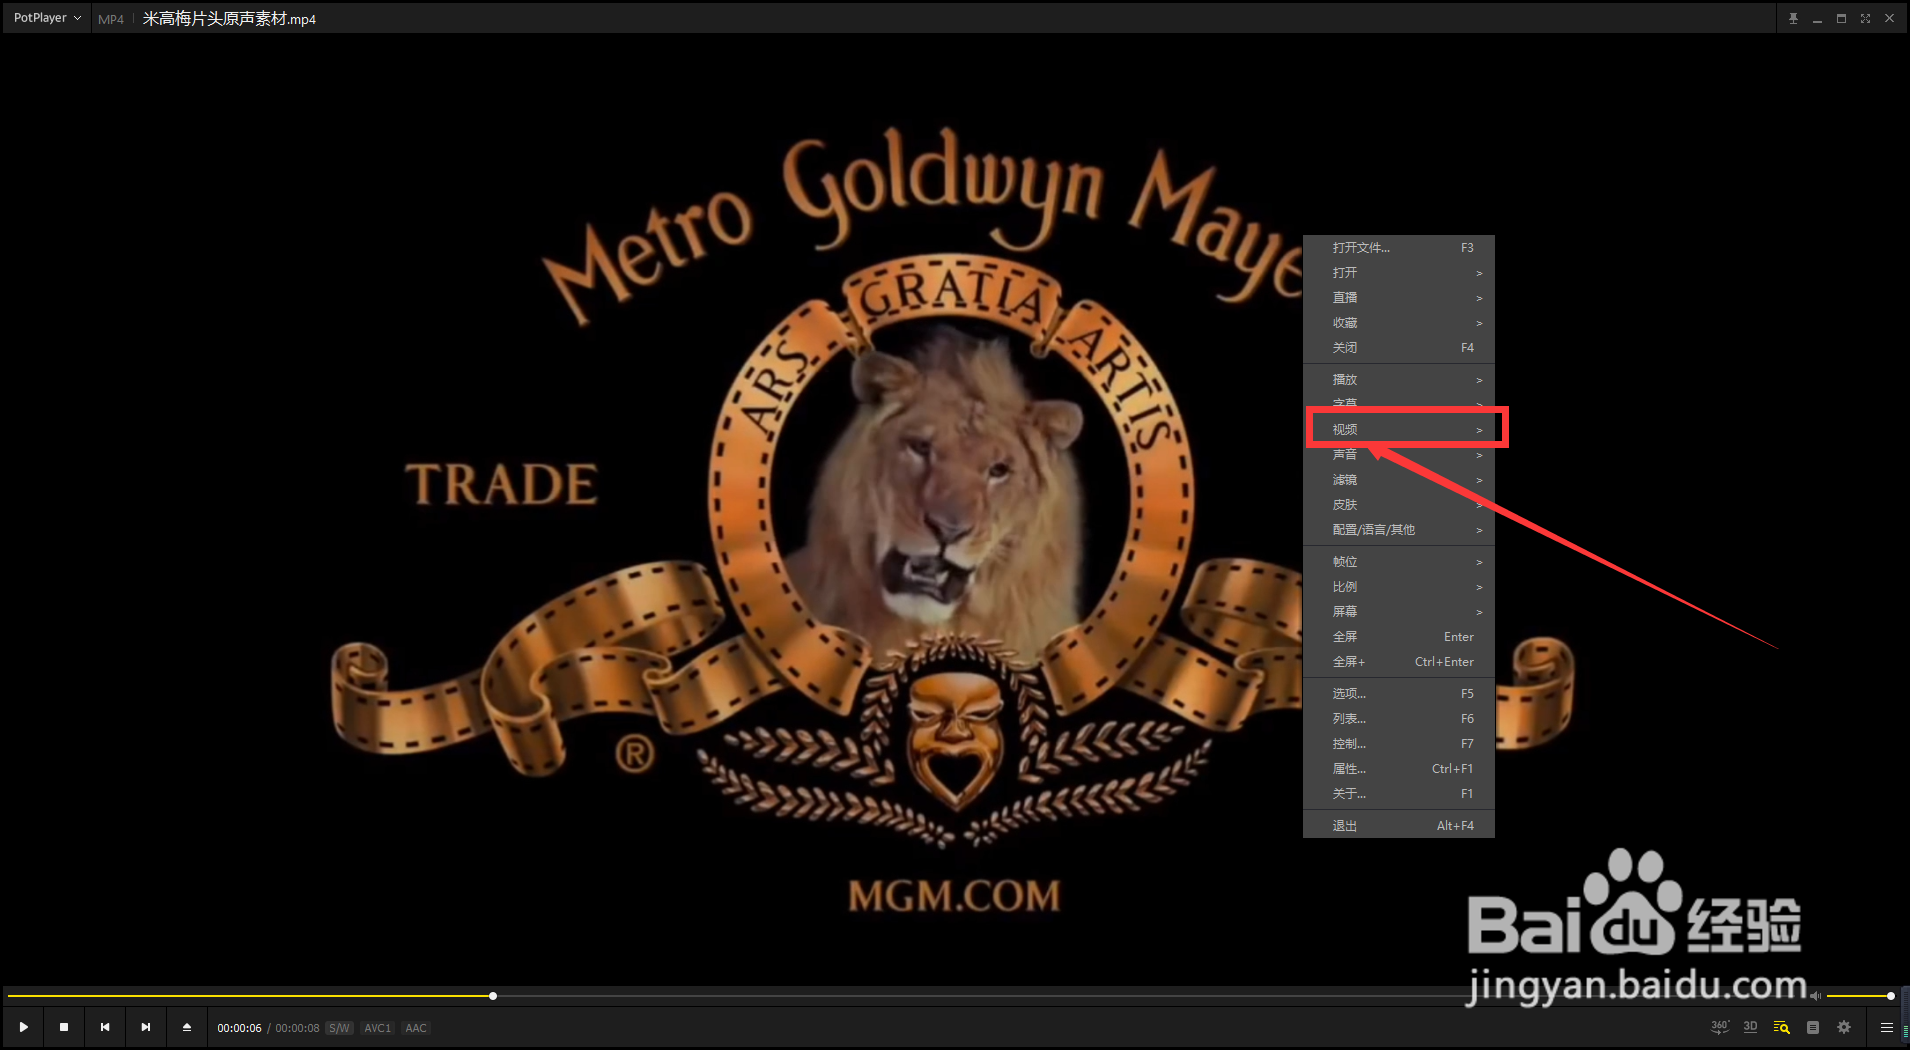Screen dimensions: 1910x1050
Task: Open 属性... properties entry
Action: (1399, 769)
